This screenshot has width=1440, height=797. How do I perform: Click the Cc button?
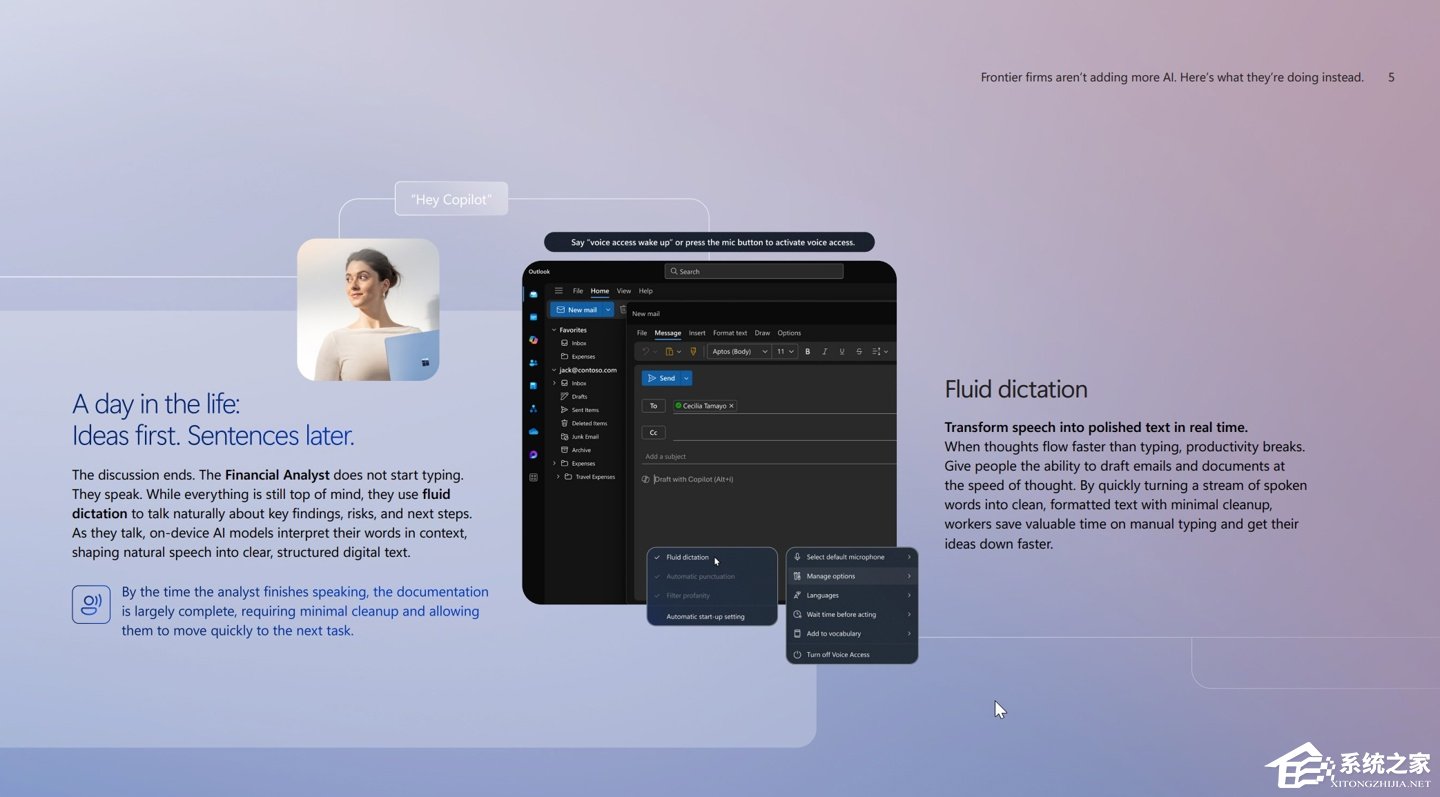coord(653,433)
